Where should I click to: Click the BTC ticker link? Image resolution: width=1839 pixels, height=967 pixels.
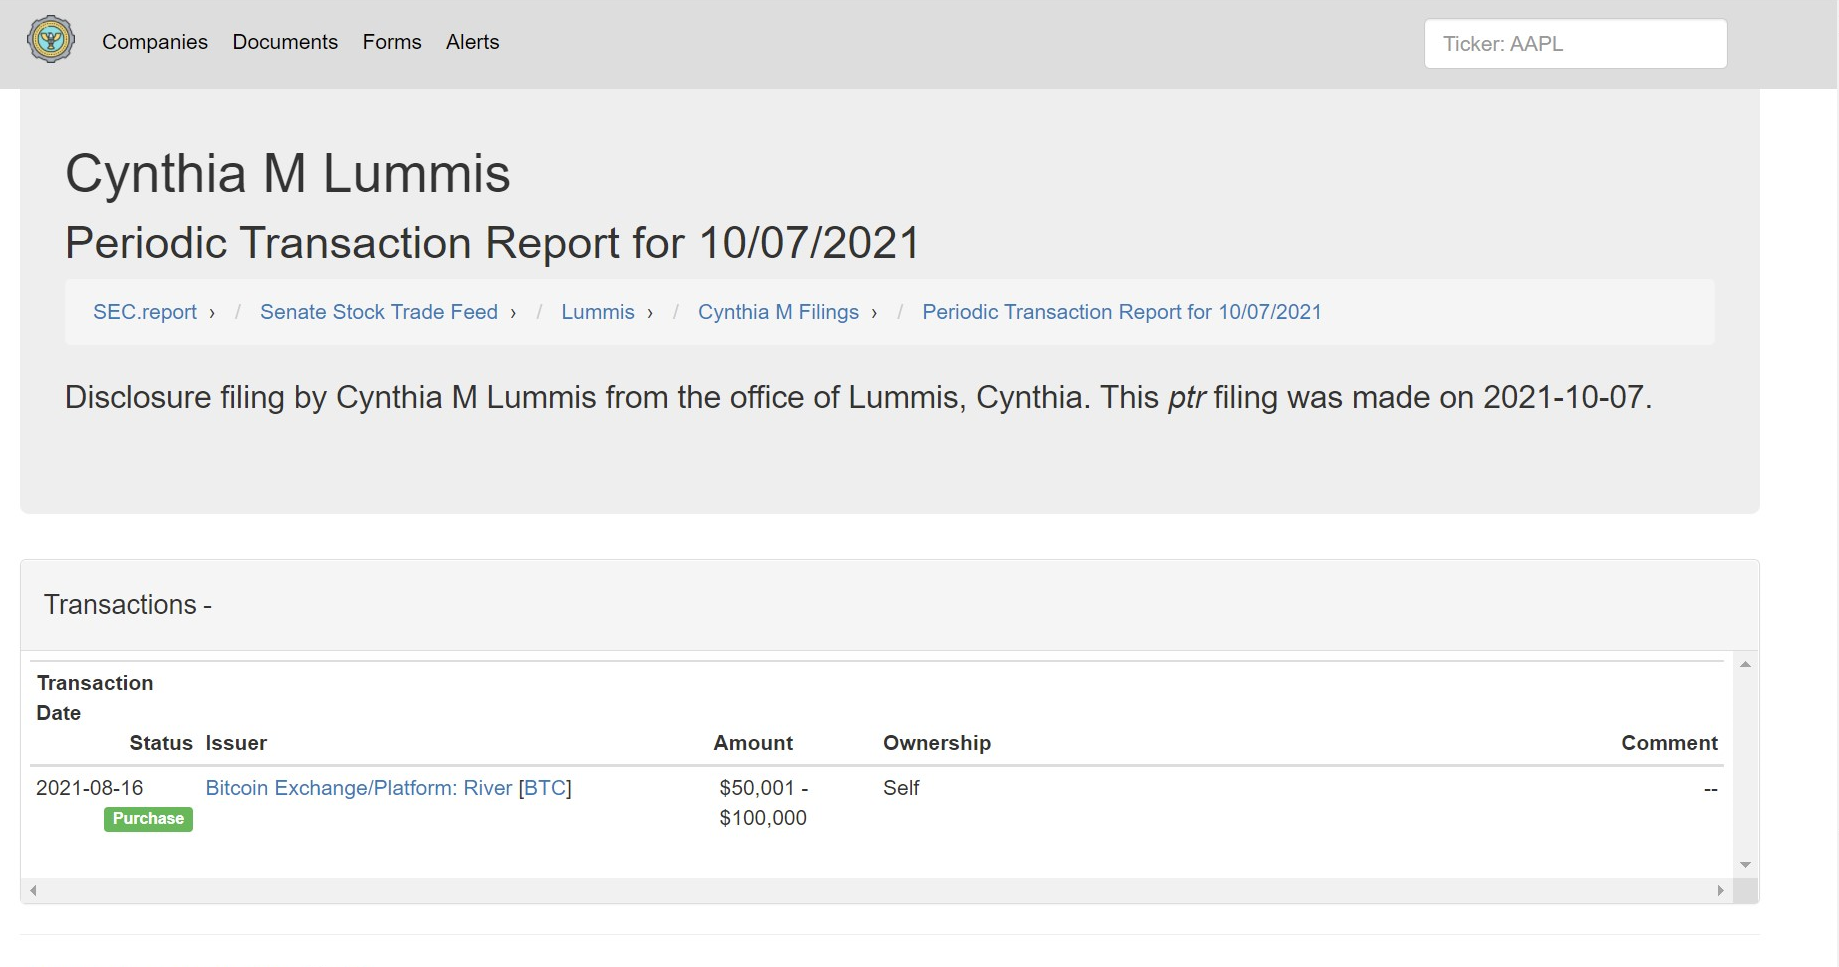pyautogui.click(x=544, y=788)
